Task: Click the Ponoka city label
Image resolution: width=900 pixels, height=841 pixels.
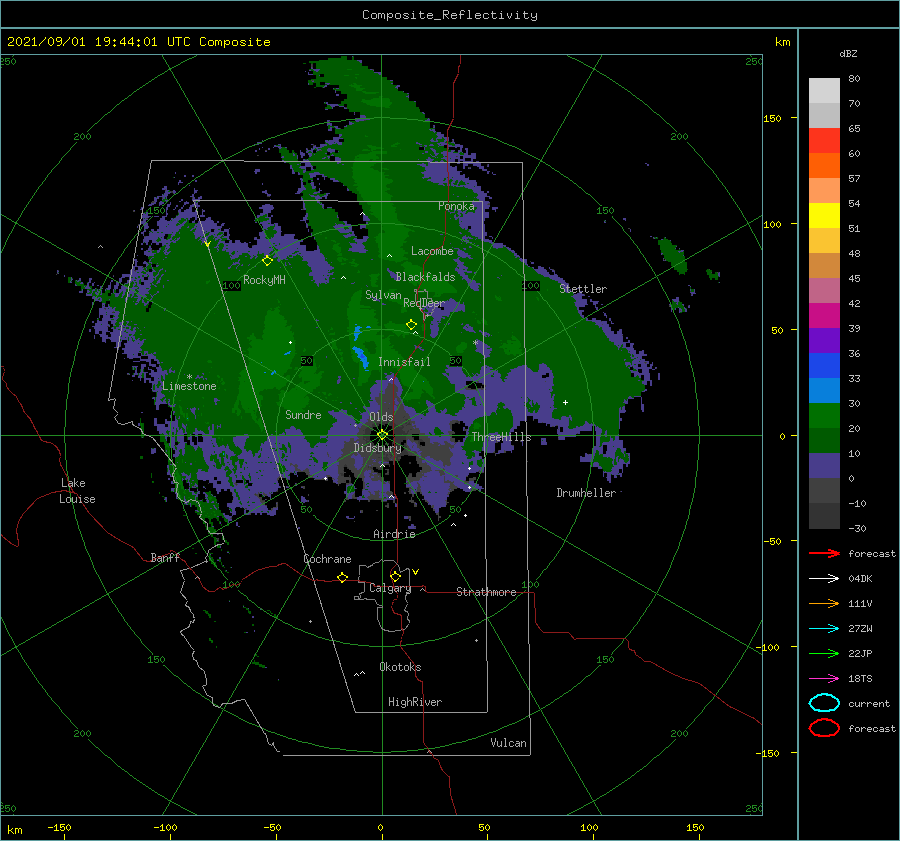Action: point(456,206)
